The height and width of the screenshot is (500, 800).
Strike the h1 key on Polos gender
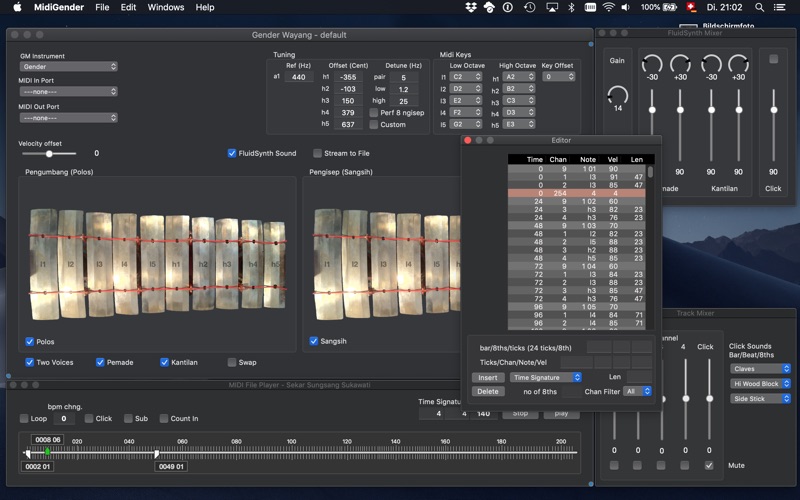[x=177, y=264]
